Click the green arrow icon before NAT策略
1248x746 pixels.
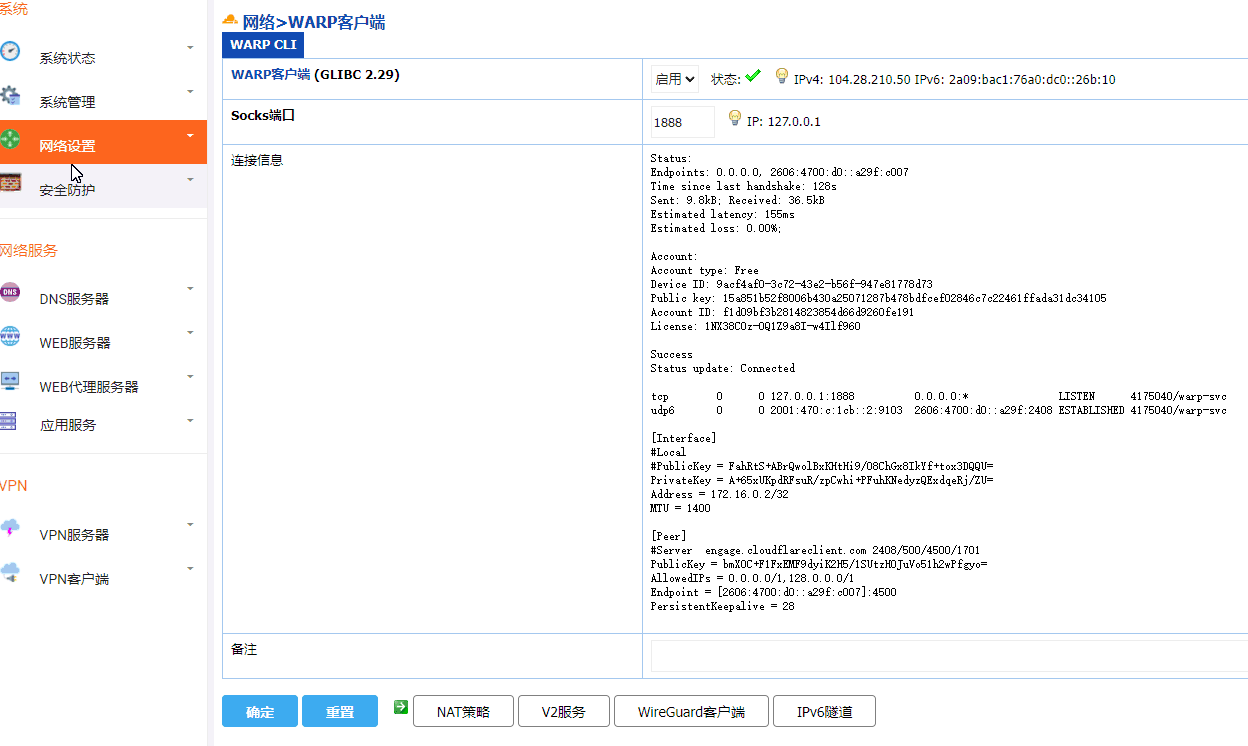(x=401, y=707)
